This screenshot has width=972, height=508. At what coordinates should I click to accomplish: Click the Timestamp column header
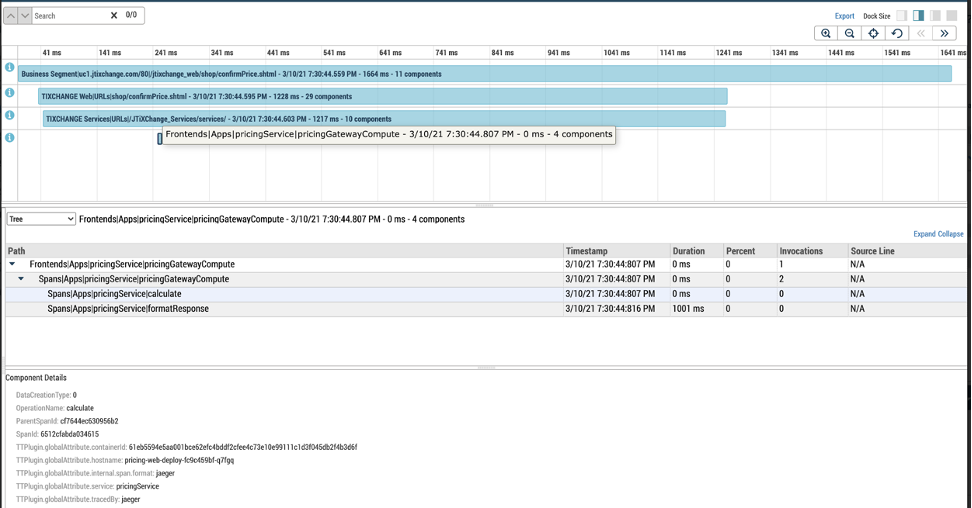[x=586, y=251]
